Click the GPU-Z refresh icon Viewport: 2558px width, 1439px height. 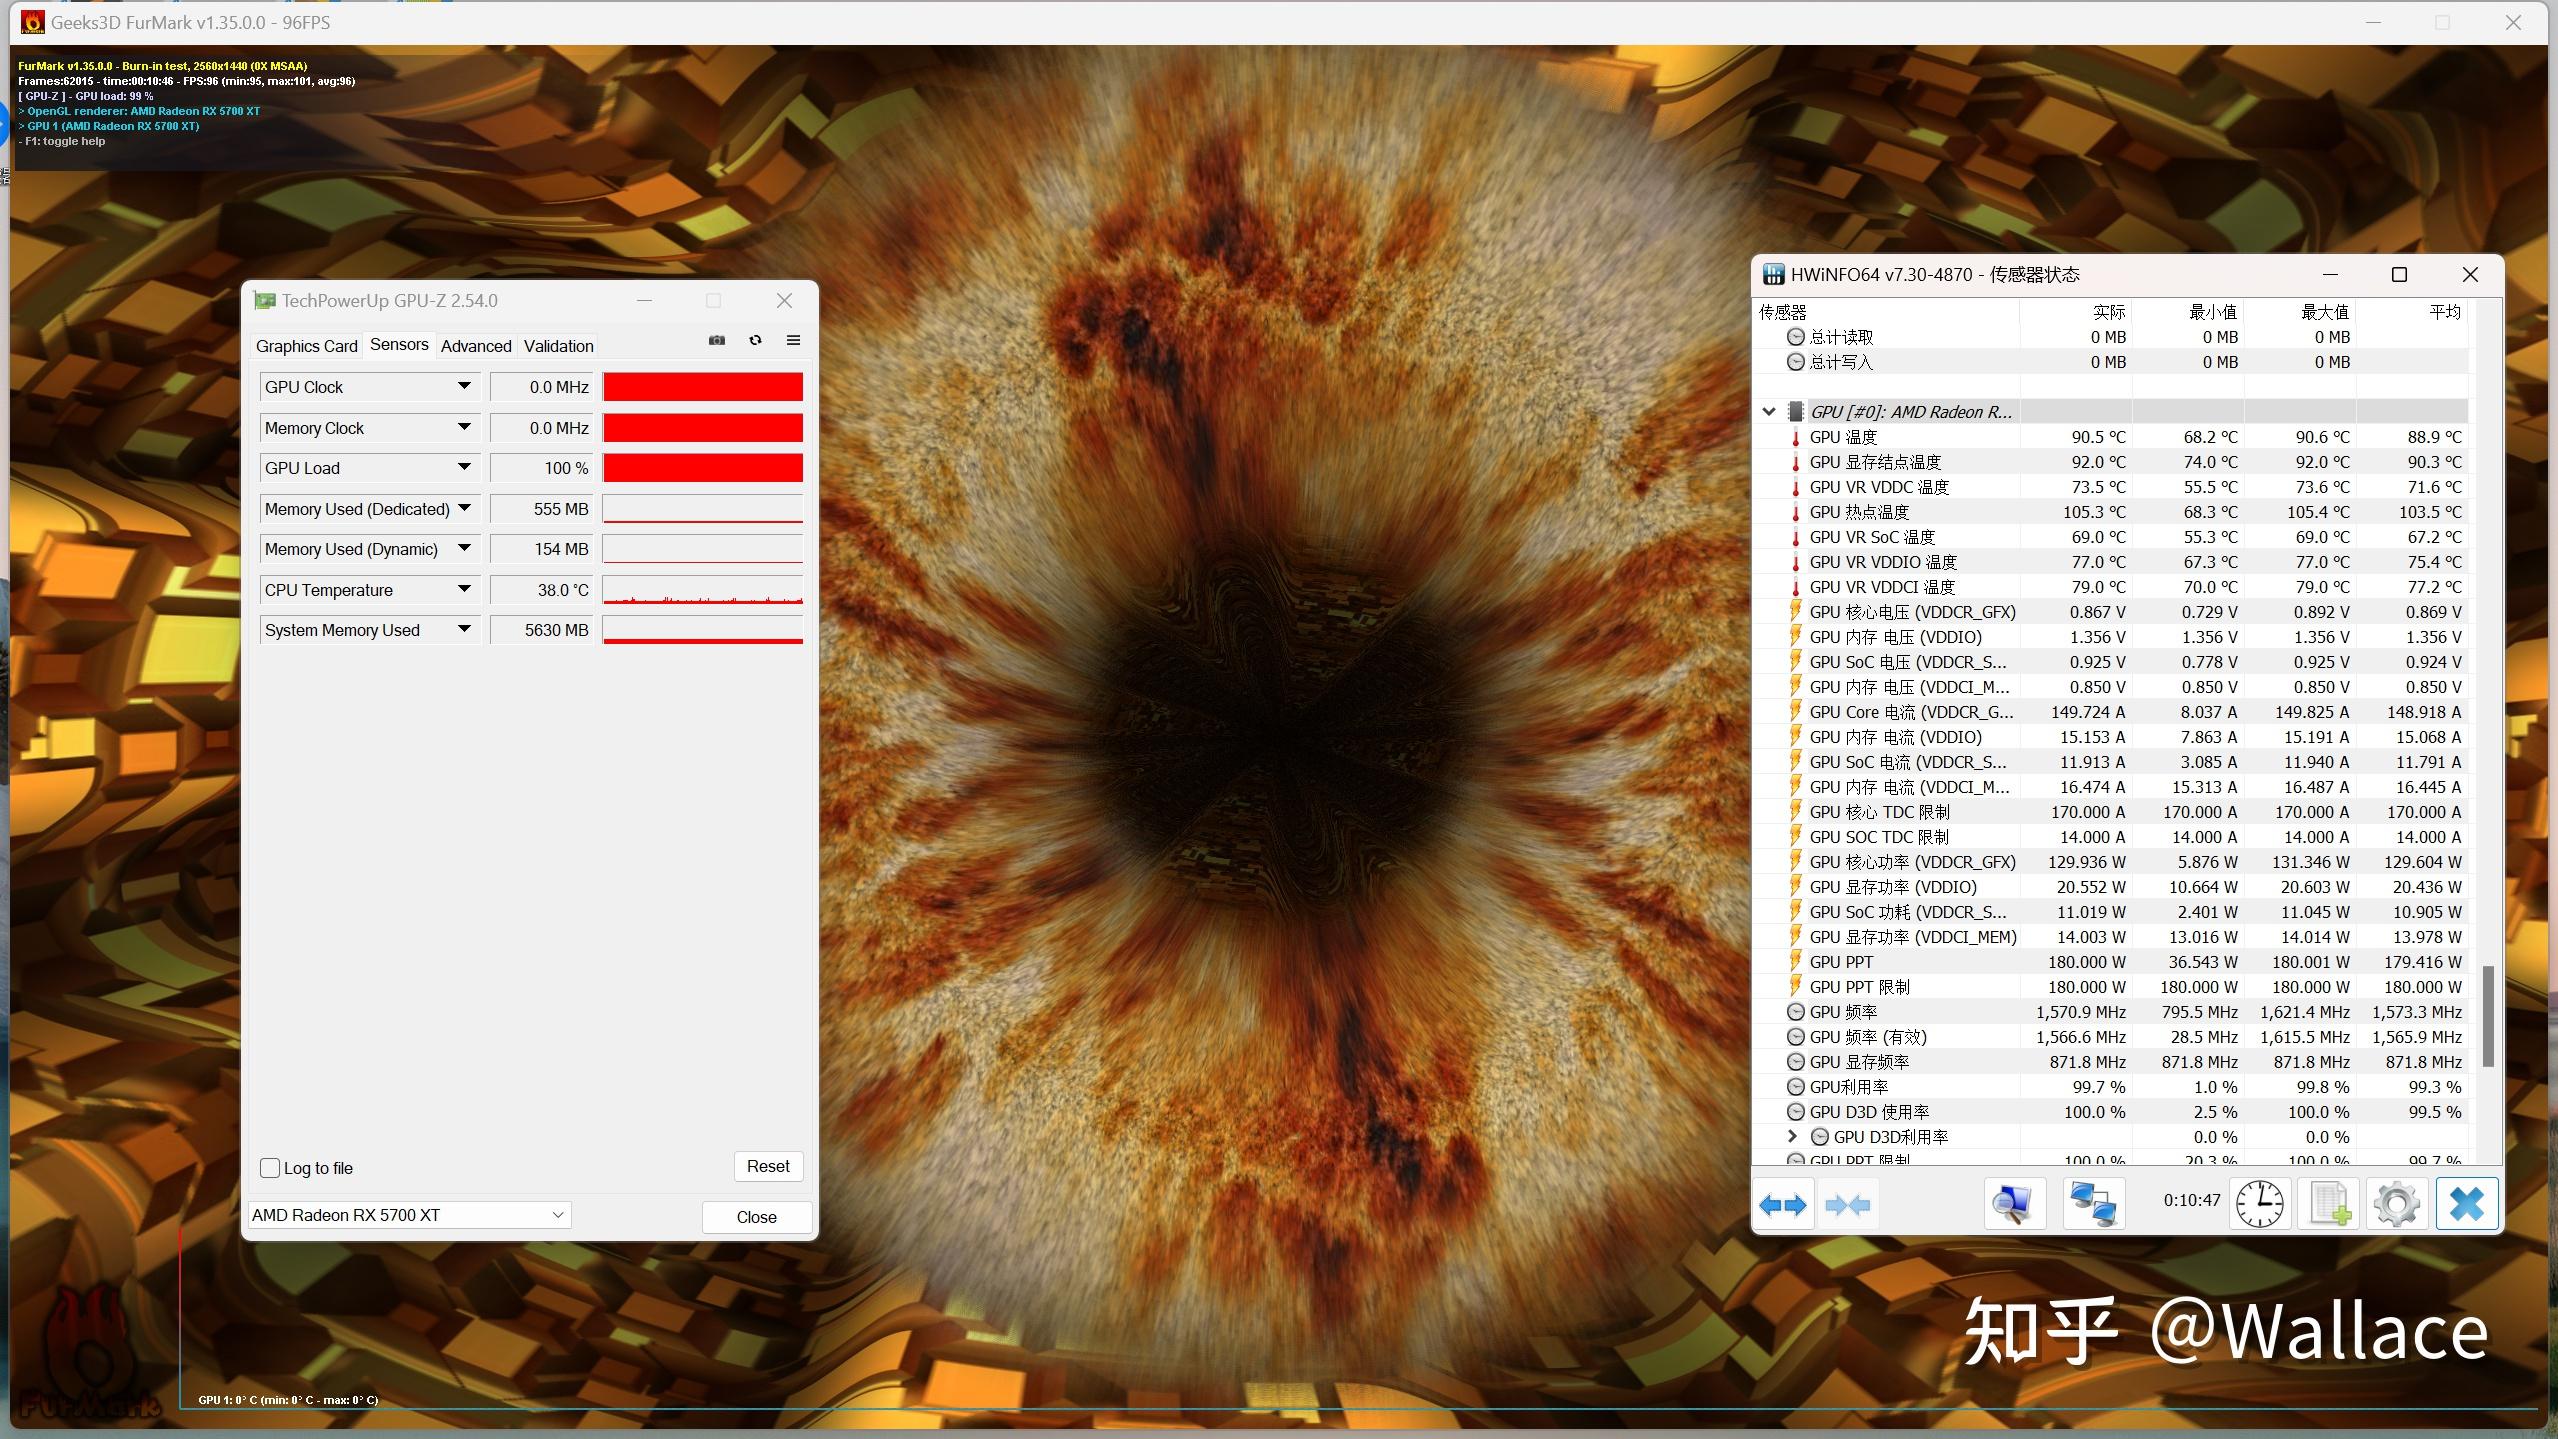click(755, 343)
